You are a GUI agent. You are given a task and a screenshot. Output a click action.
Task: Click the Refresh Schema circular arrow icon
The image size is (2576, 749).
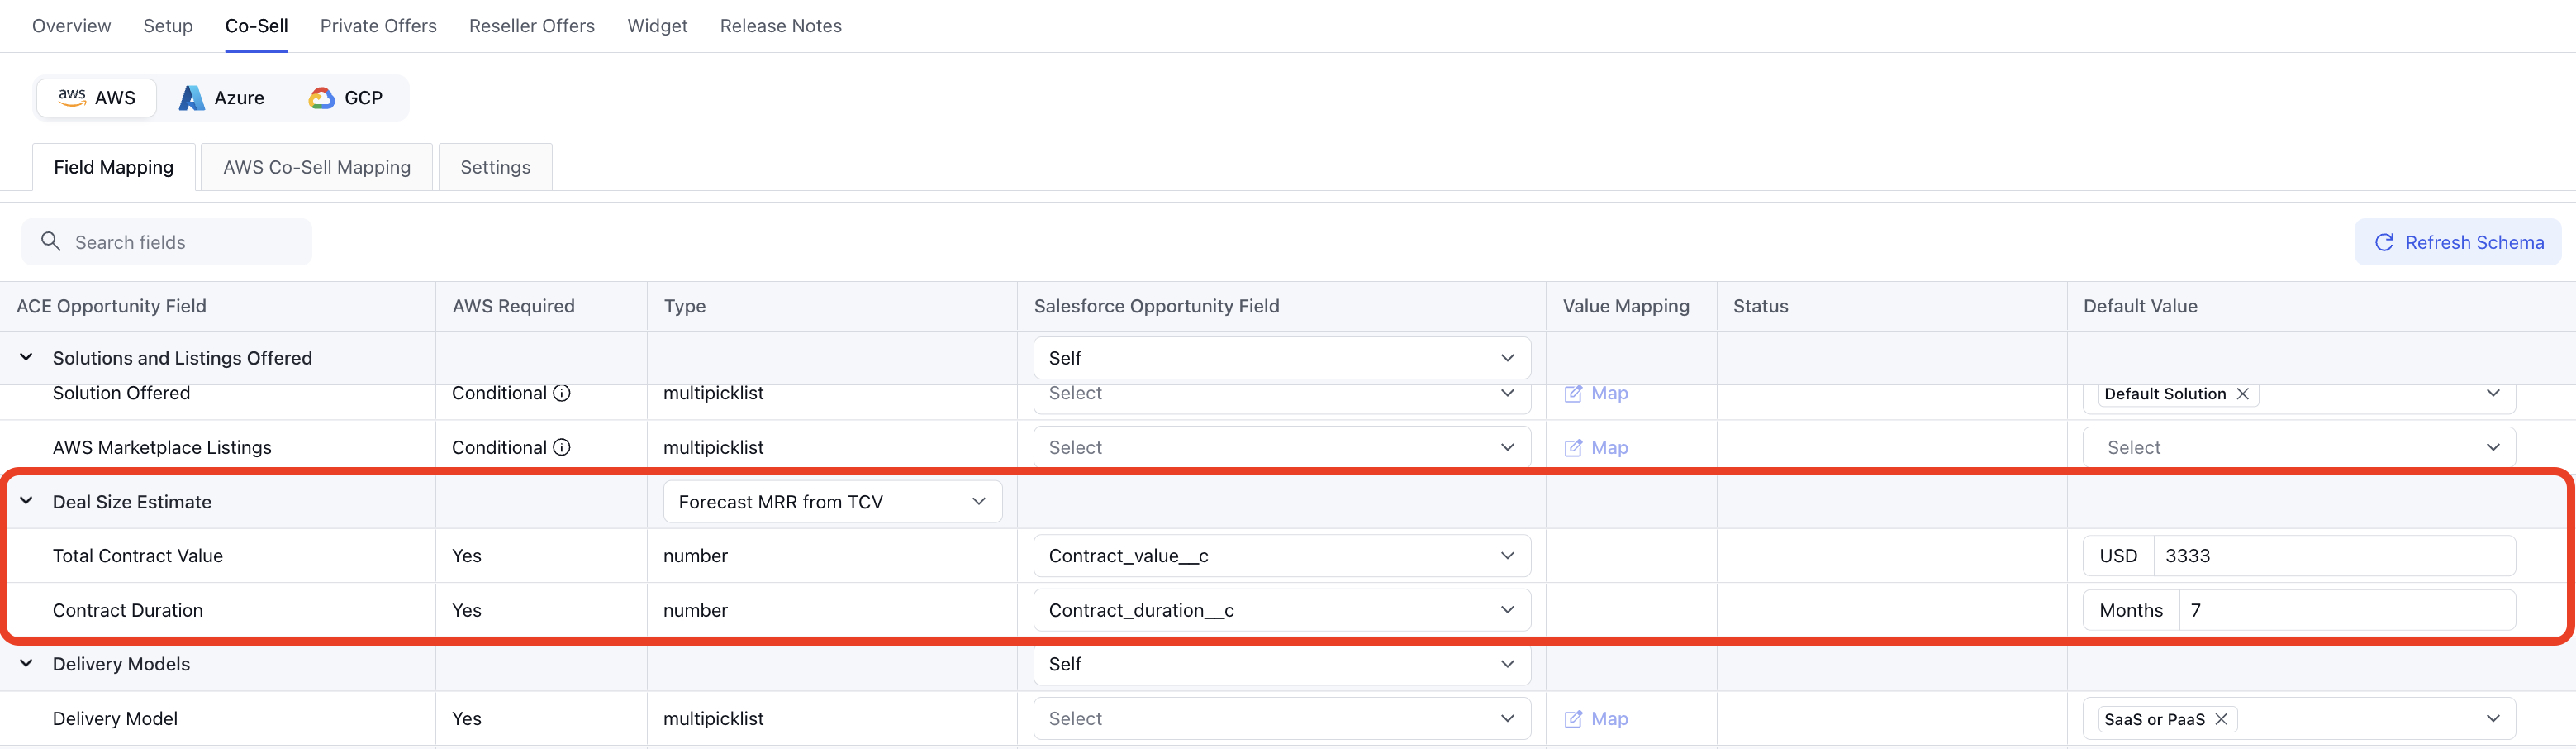(2384, 242)
